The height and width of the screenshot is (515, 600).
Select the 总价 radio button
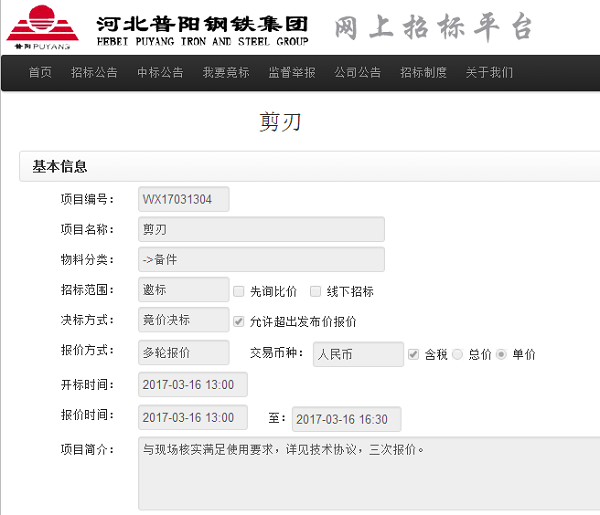(x=458, y=354)
